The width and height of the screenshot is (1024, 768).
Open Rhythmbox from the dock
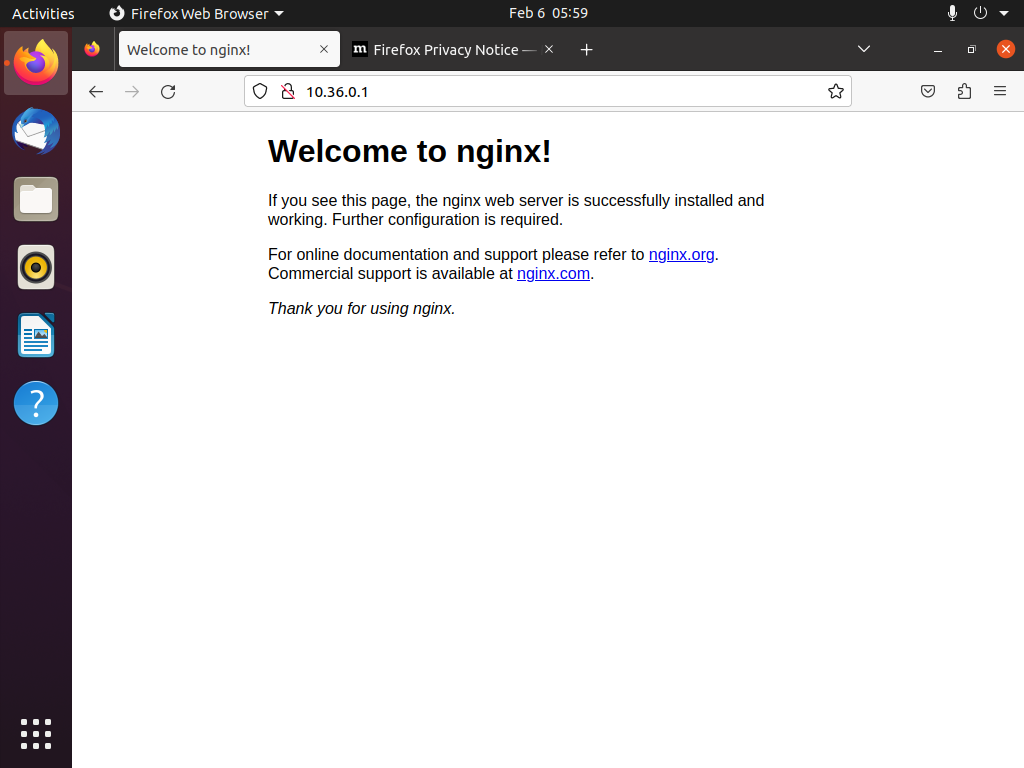[x=36, y=267]
